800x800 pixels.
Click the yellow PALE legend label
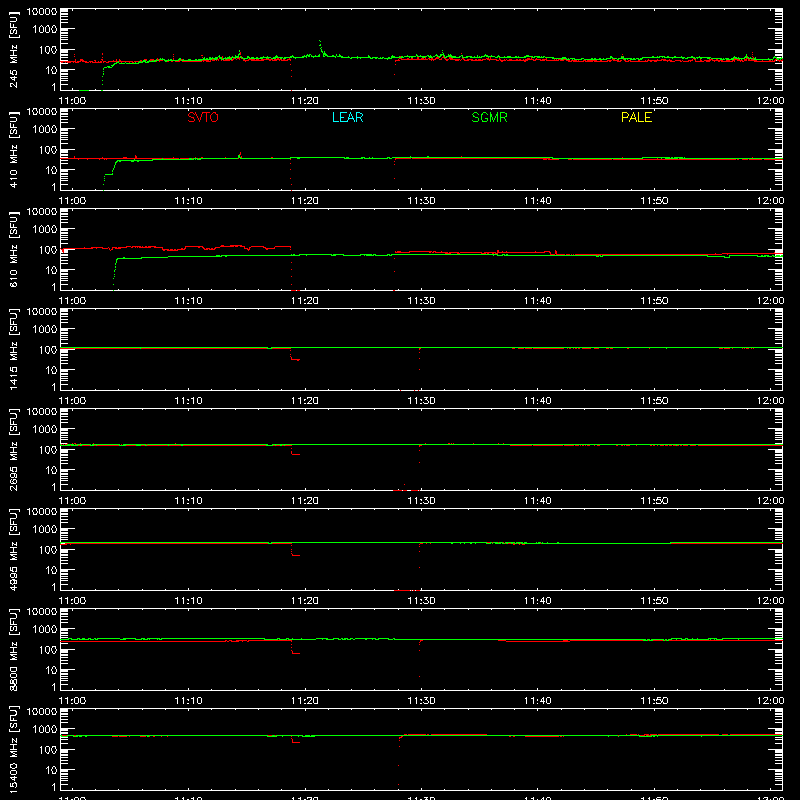click(636, 117)
